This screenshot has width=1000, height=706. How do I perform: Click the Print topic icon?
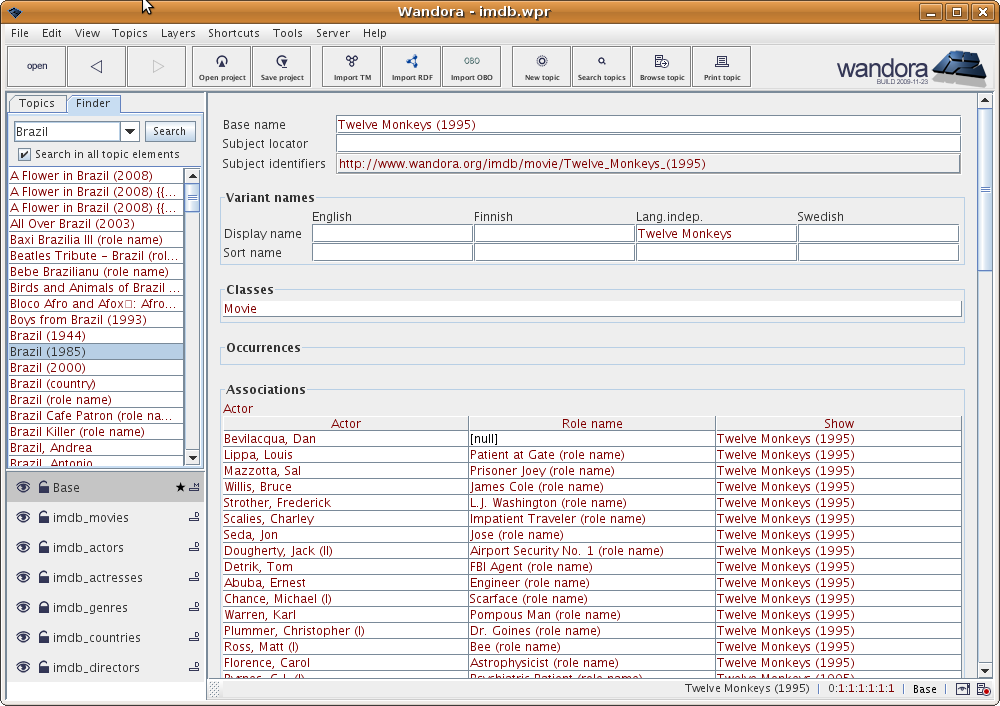click(721, 66)
